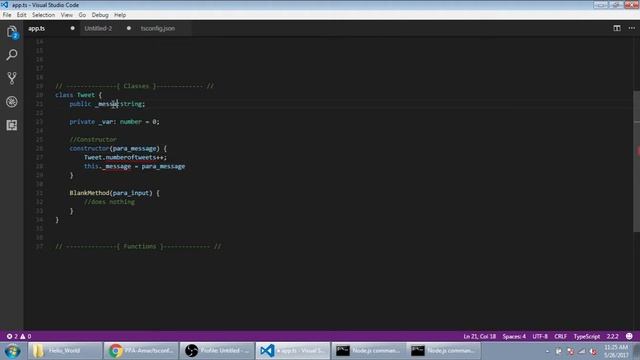Click 'BlankMethod' method name

pos(89,193)
